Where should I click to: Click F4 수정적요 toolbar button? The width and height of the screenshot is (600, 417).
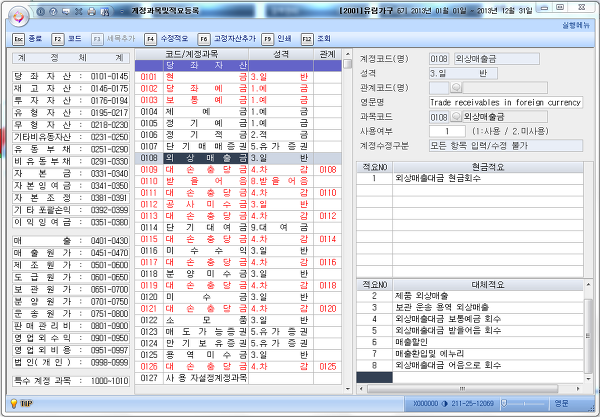[x=168, y=35]
